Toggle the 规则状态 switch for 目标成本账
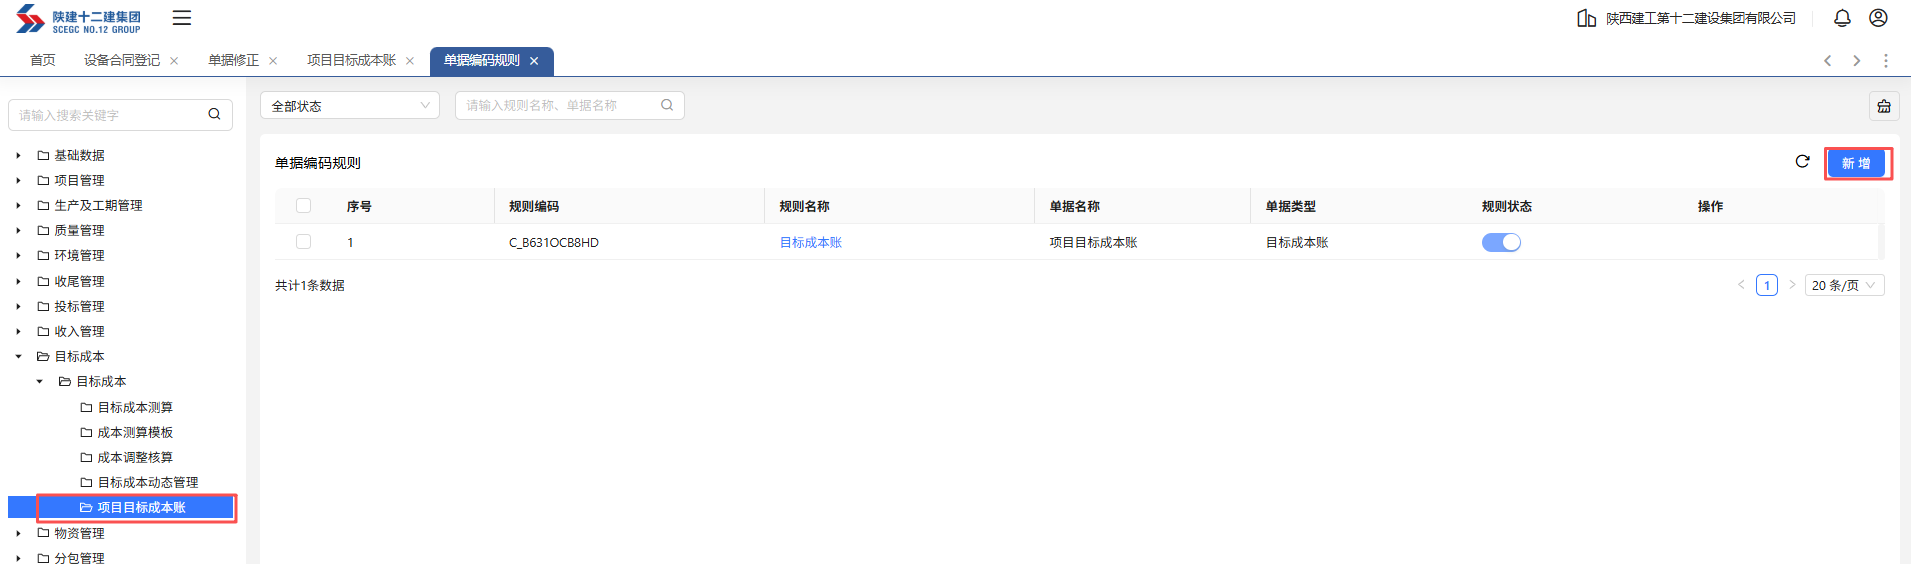Screen dimensions: 1911x564 pyautogui.click(x=1500, y=243)
